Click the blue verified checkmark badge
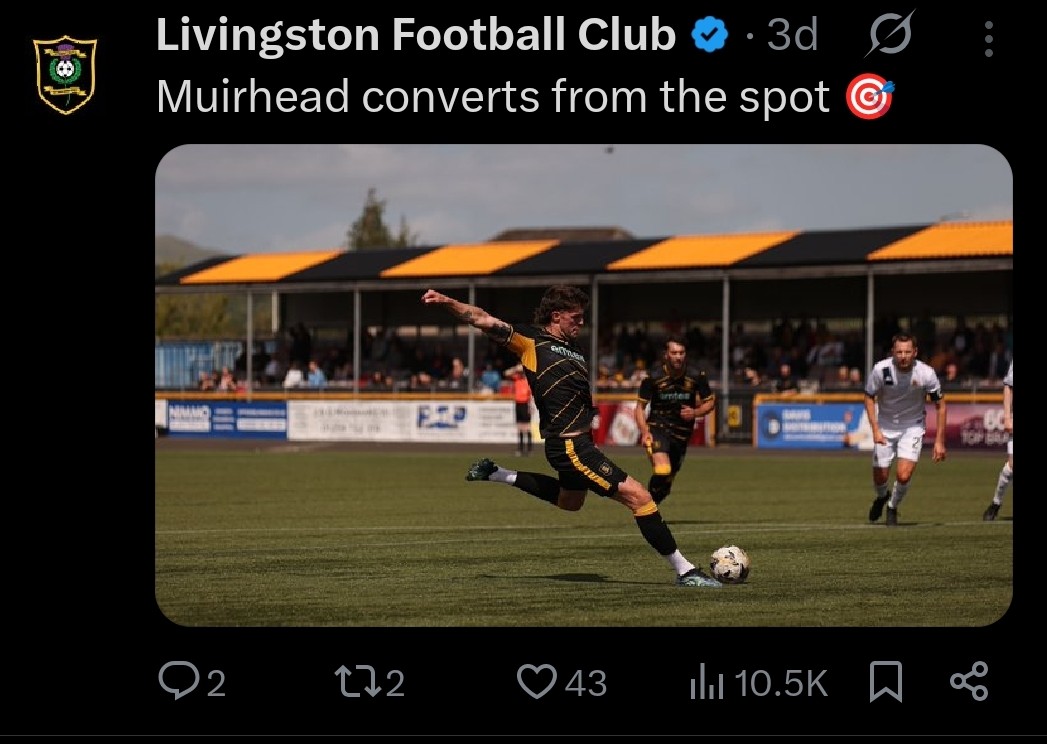 click(x=710, y=37)
